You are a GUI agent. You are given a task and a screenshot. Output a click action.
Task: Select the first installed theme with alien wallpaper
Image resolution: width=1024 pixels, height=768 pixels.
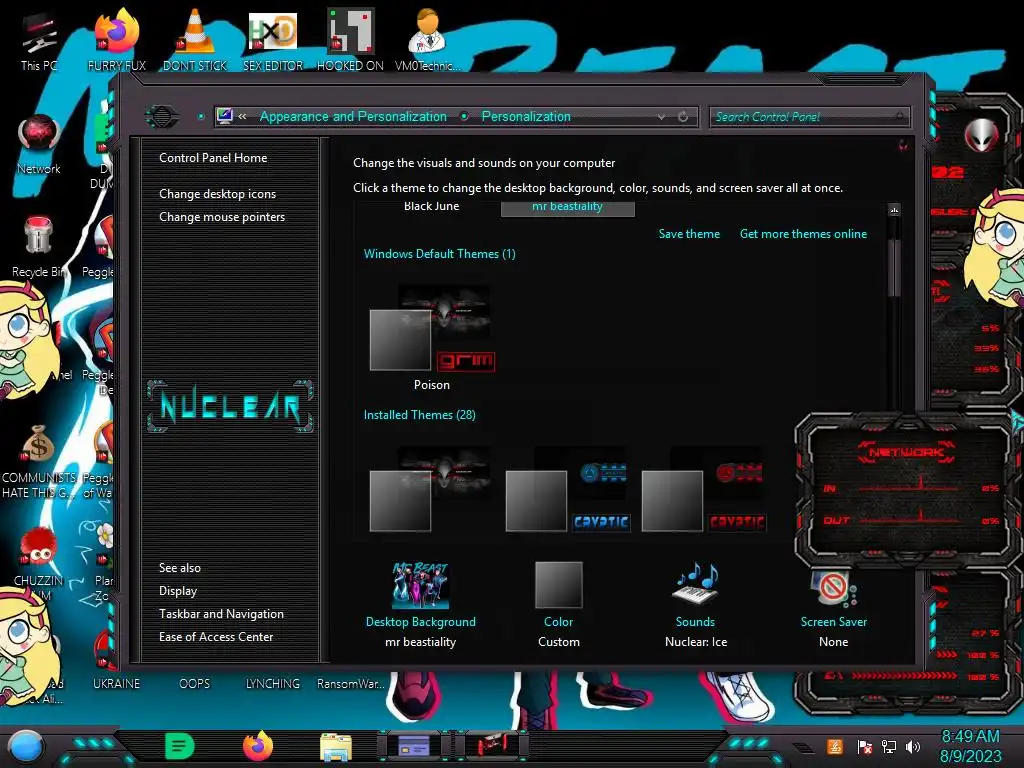tap(432, 490)
